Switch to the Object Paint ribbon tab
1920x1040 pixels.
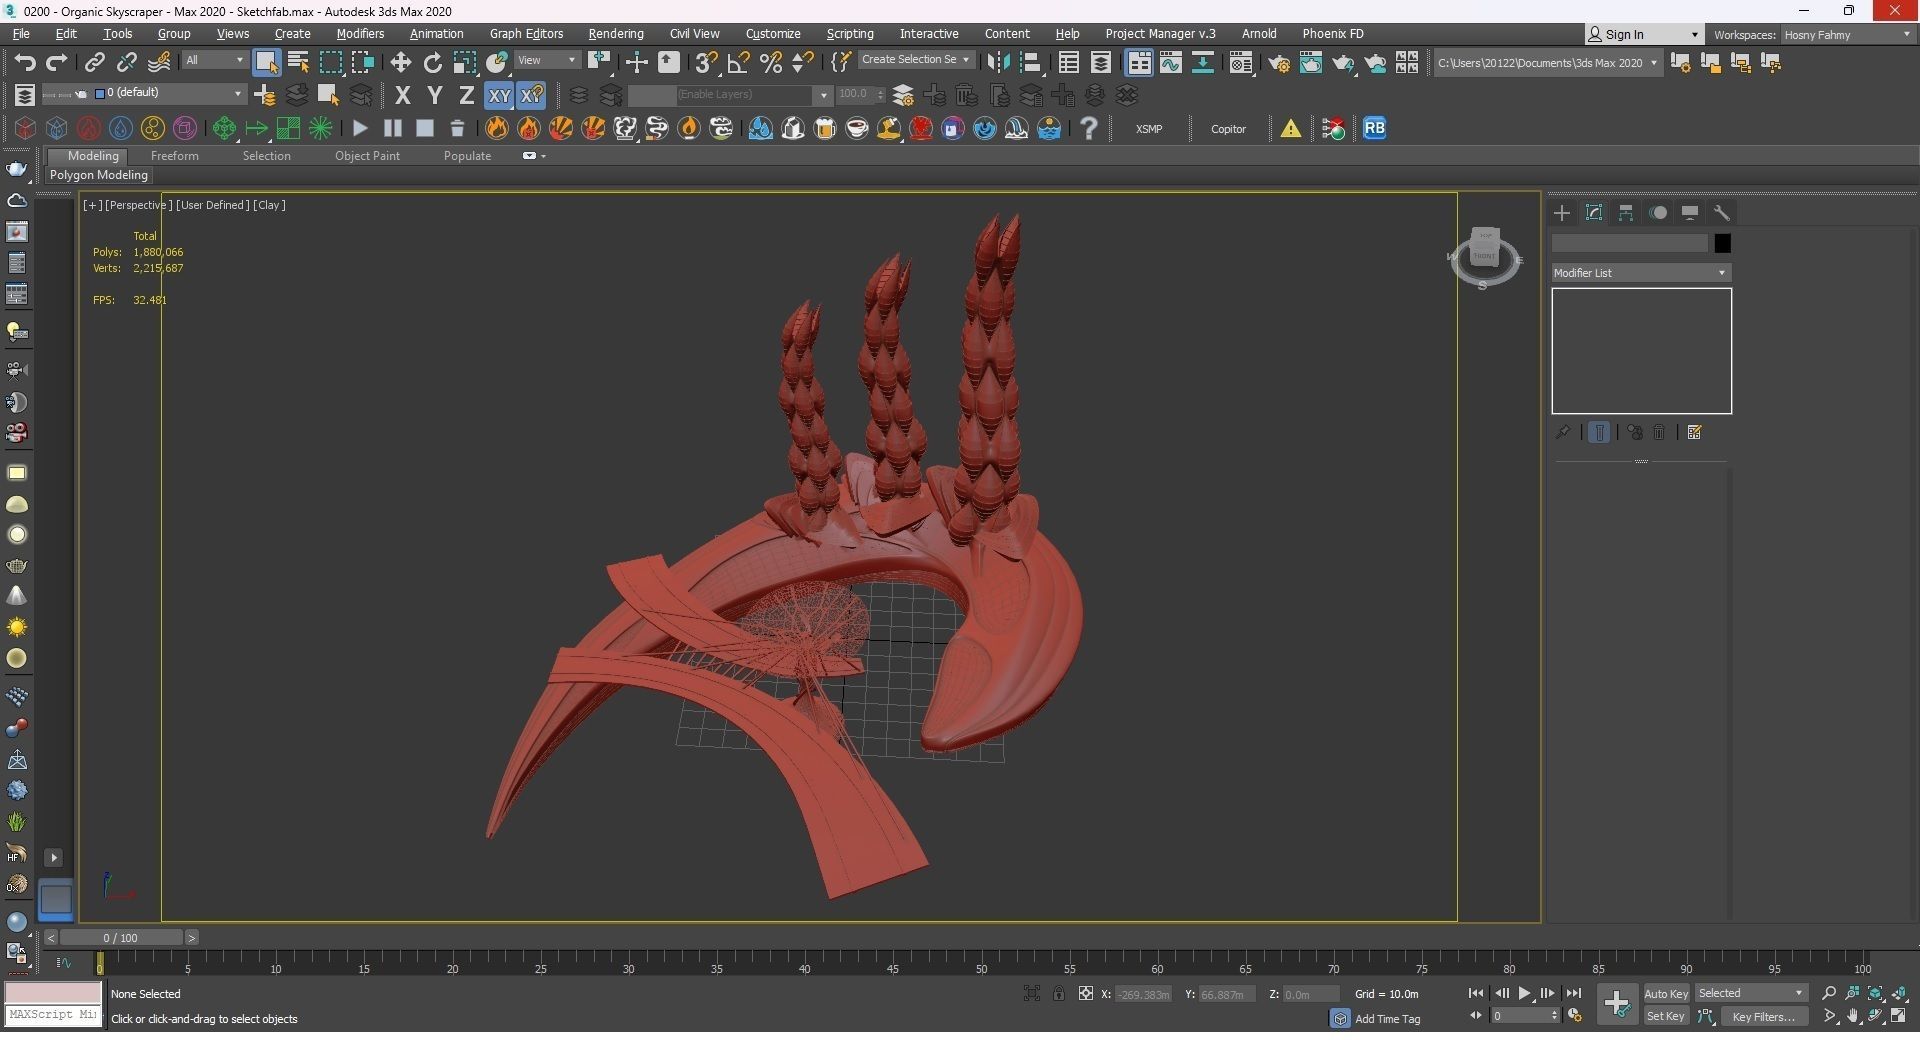(x=367, y=156)
